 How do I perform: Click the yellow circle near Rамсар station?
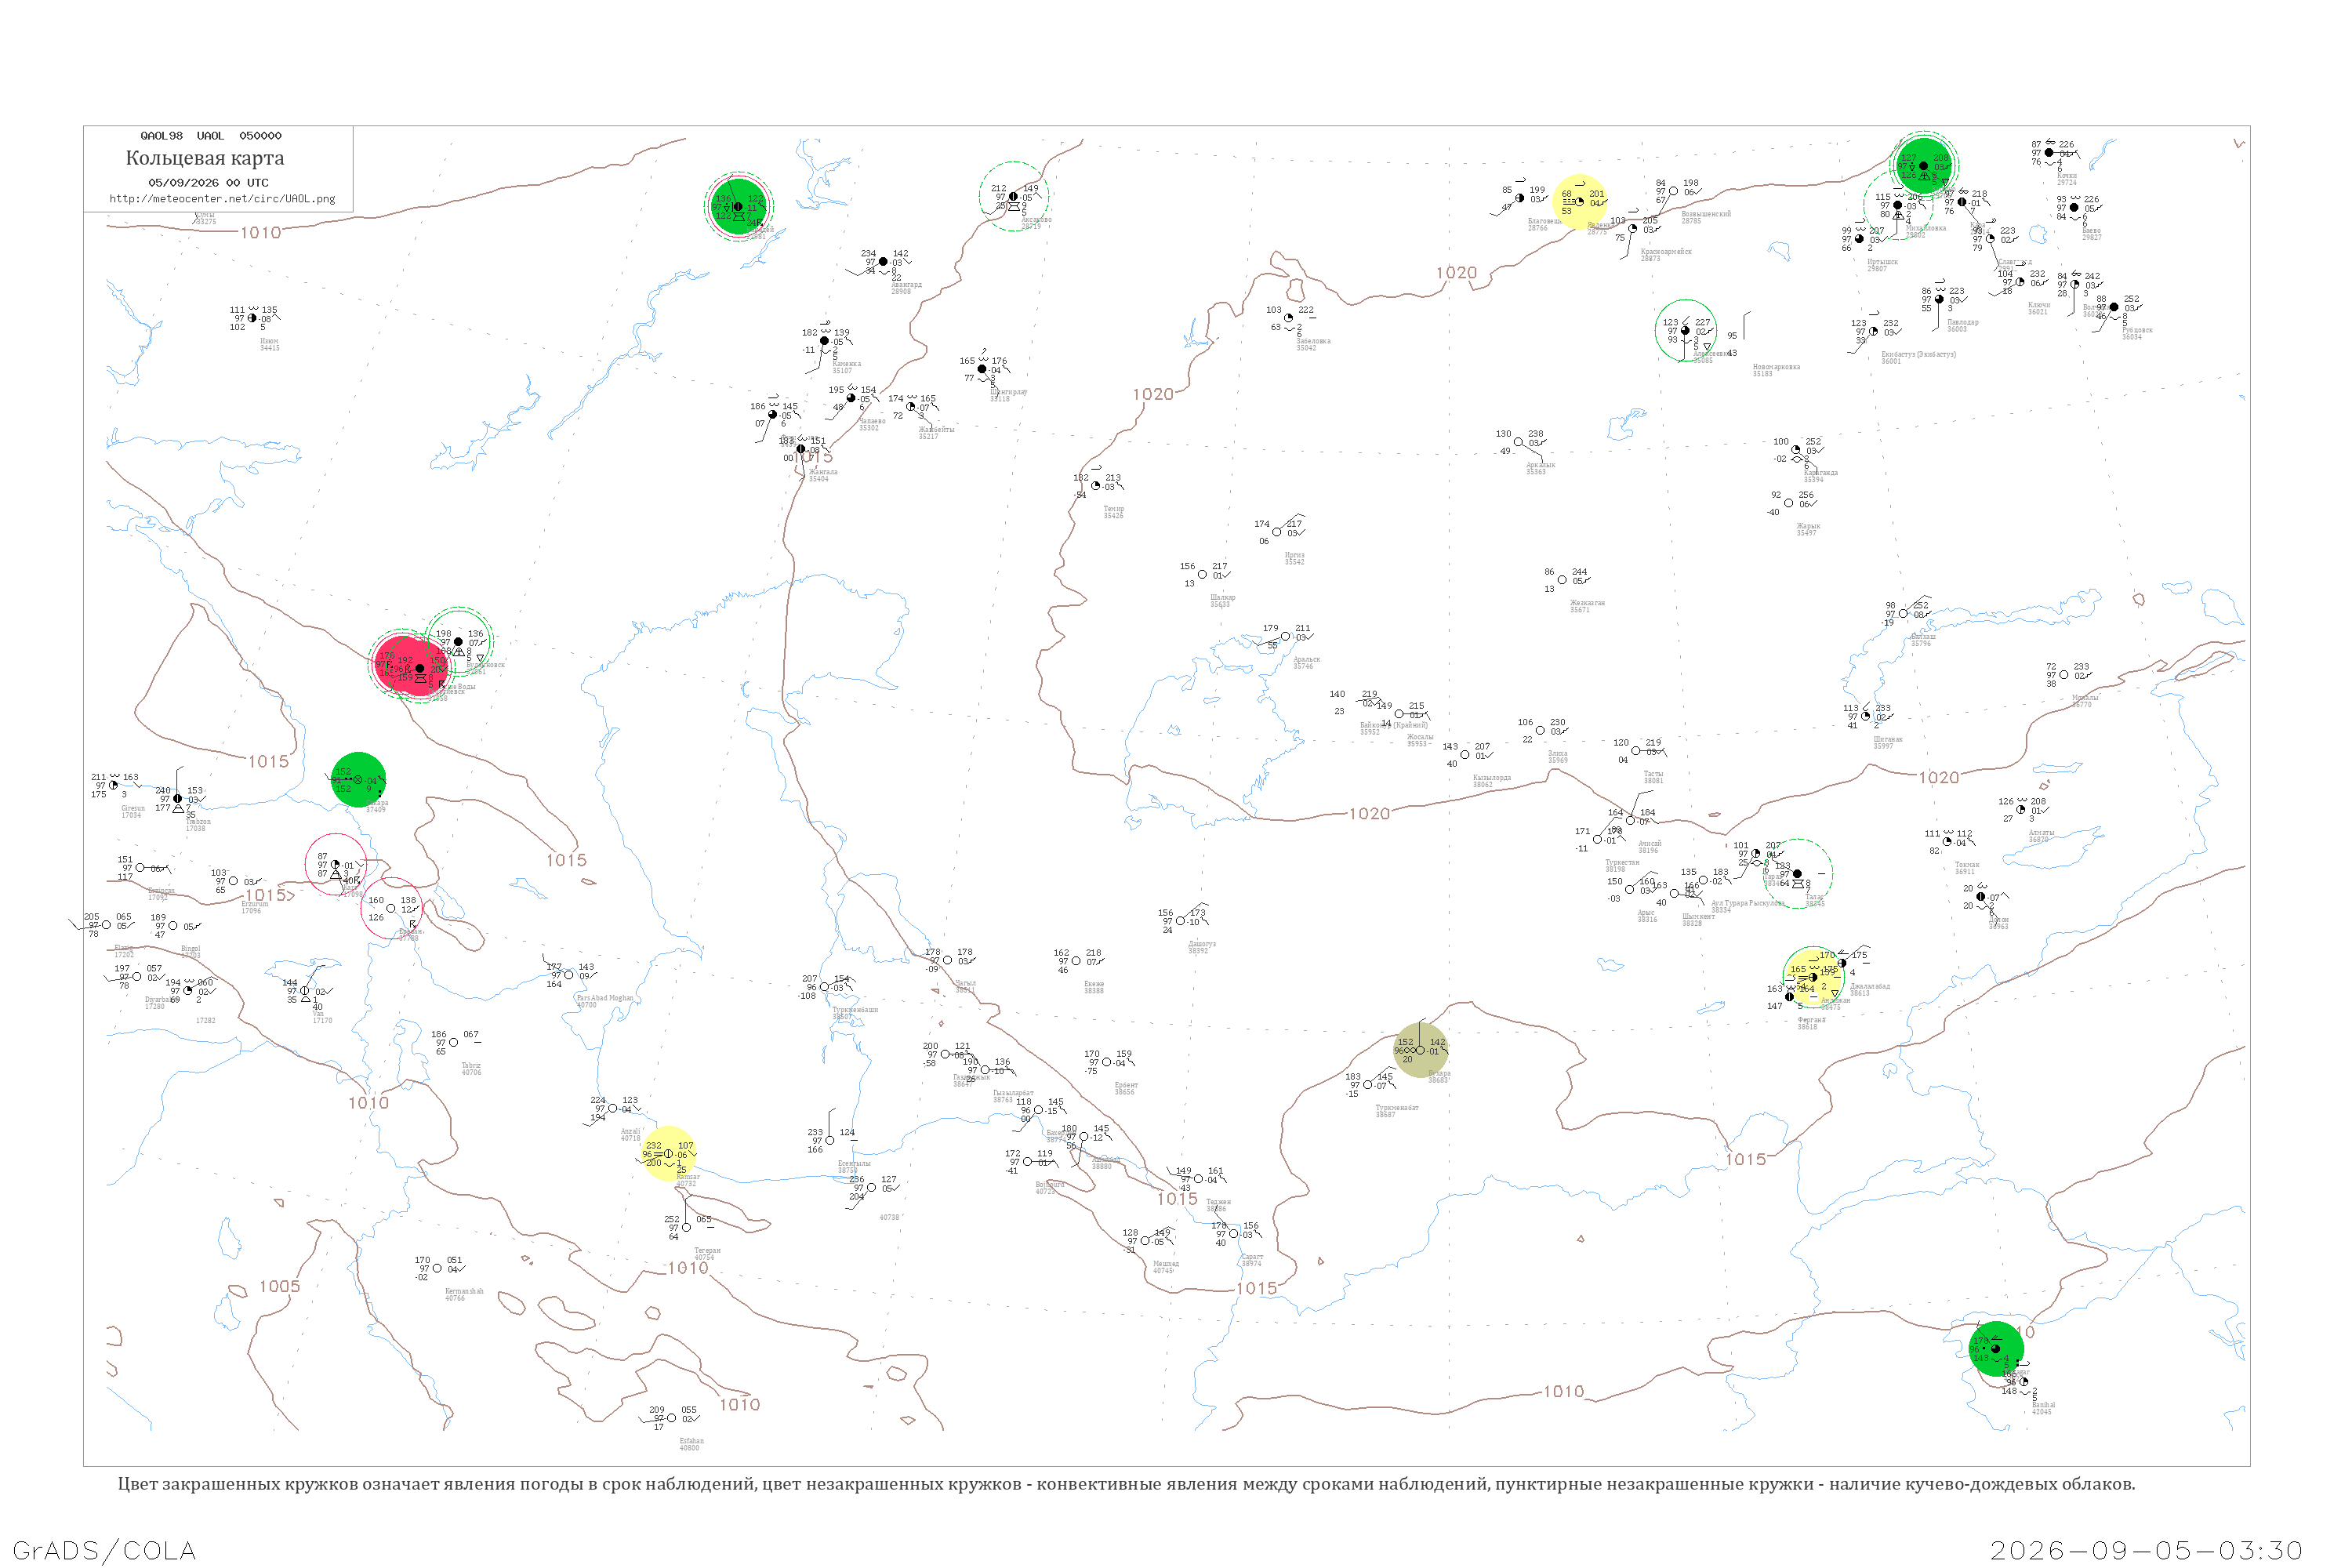[668, 1153]
